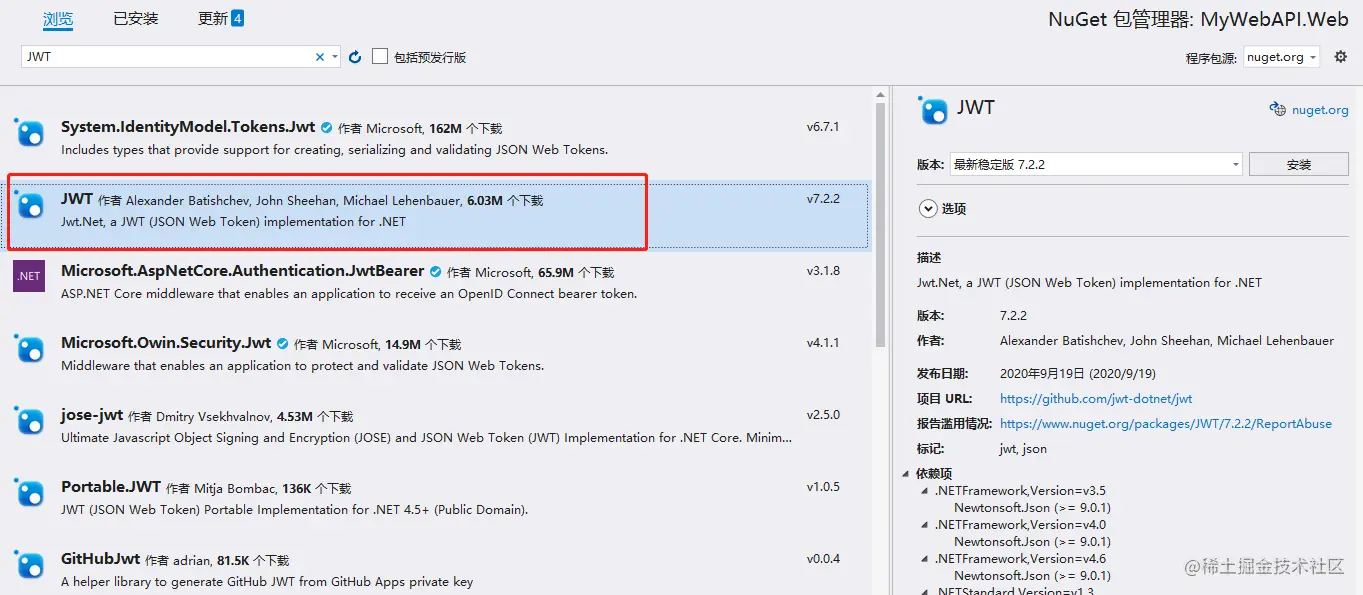Click the author names in details pane
This screenshot has width=1363, height=595.
[x=1167, y=341]
